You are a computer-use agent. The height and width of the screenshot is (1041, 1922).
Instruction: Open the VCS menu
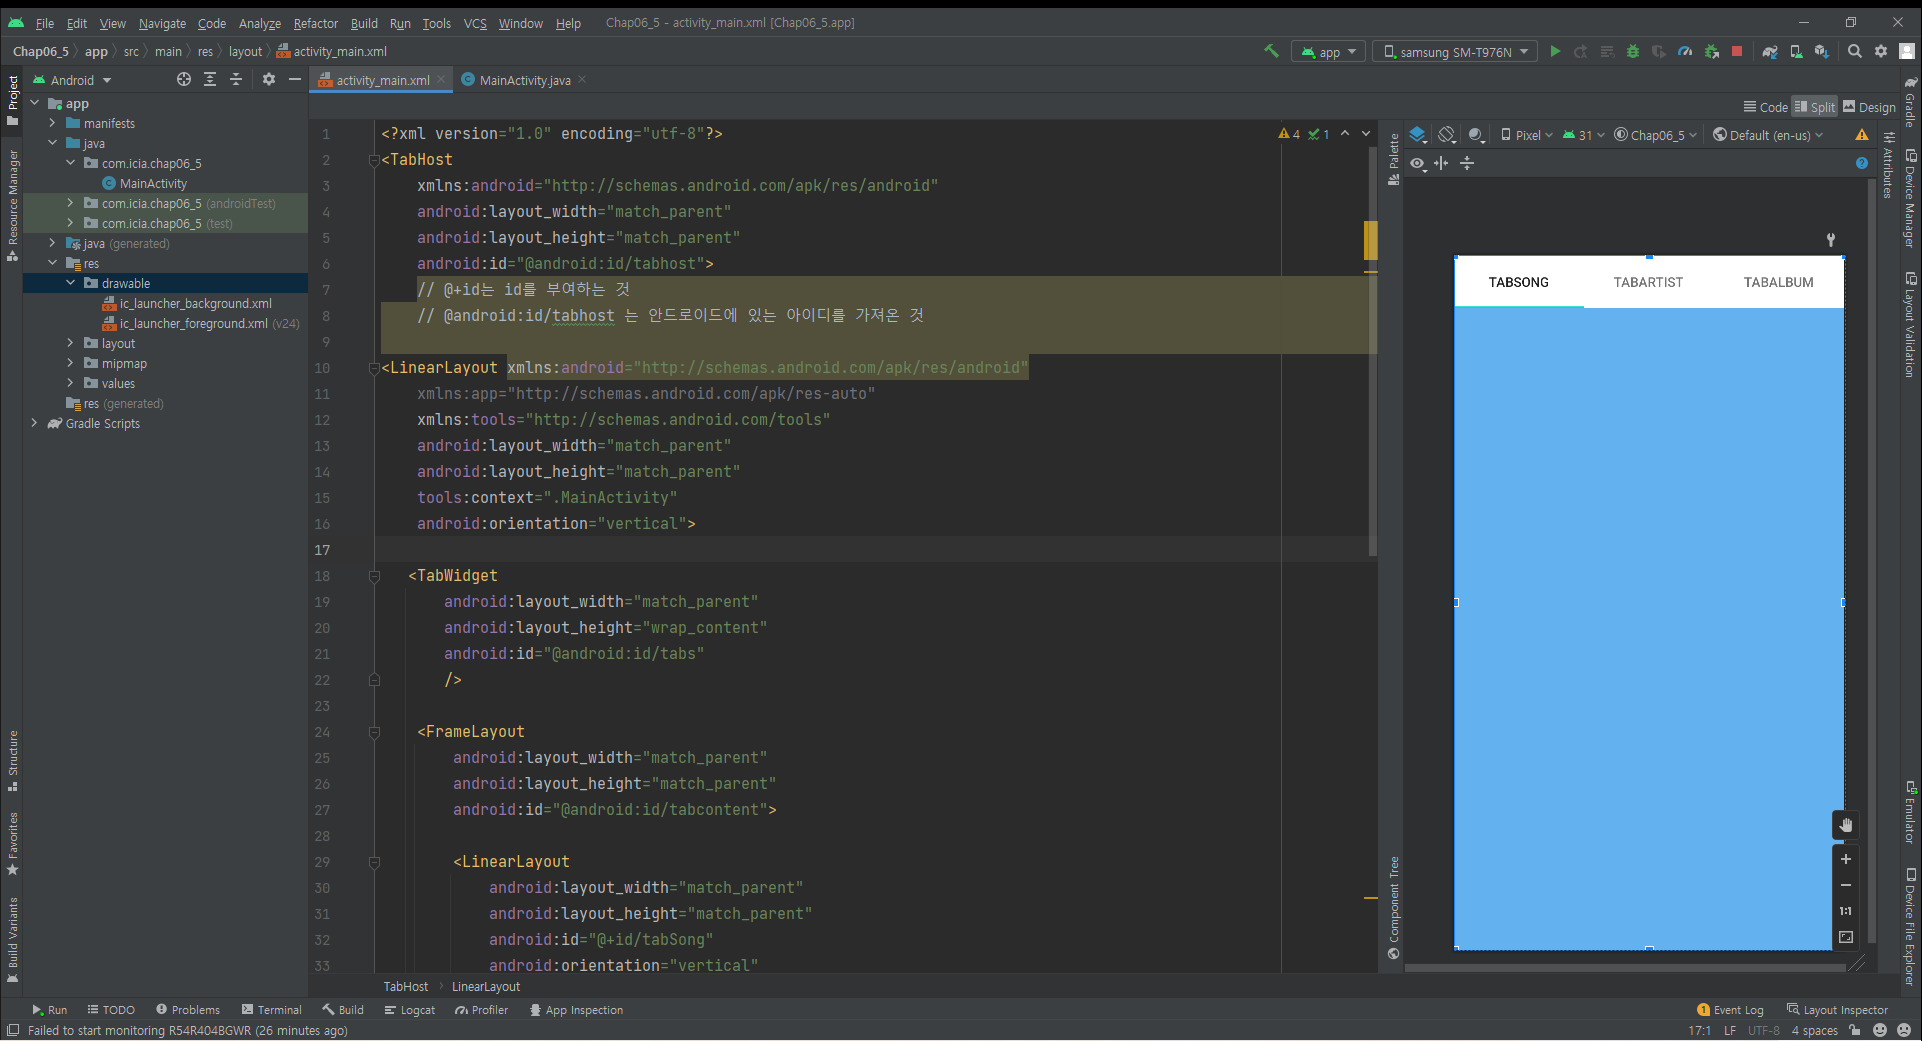pyautogui.click(x=475, y=23)
